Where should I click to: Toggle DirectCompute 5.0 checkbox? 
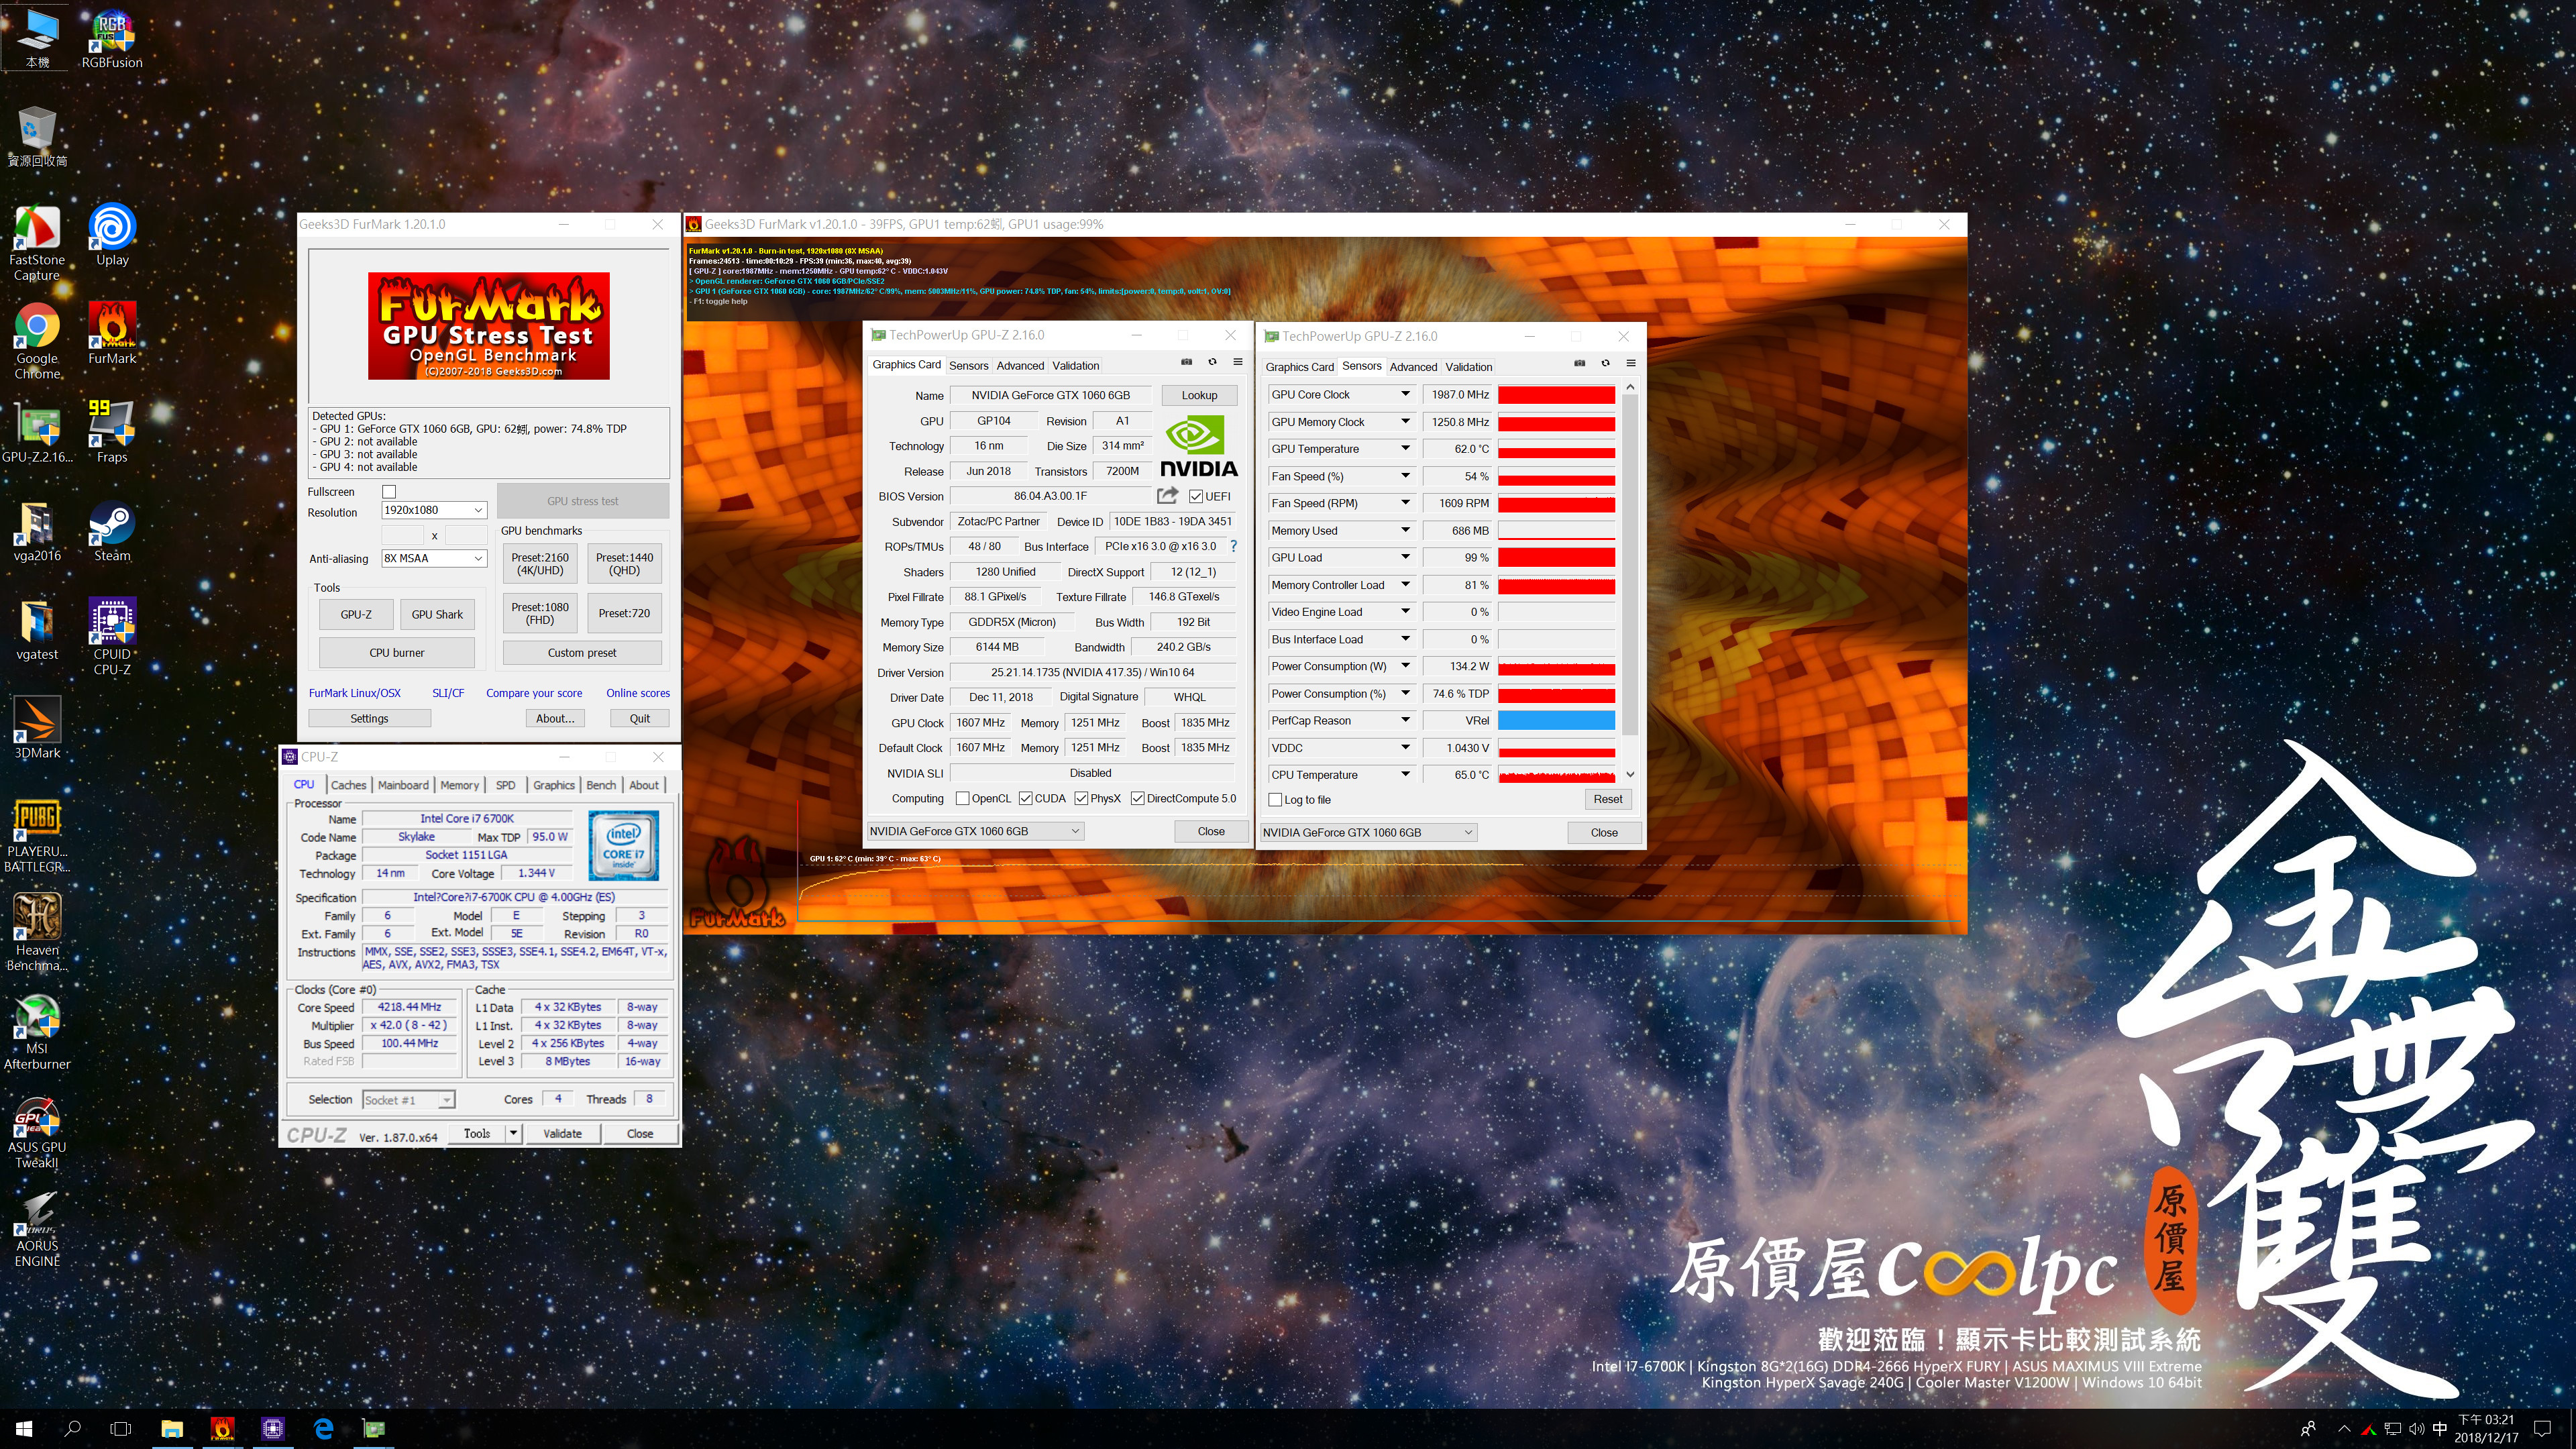coord(1137,798)
